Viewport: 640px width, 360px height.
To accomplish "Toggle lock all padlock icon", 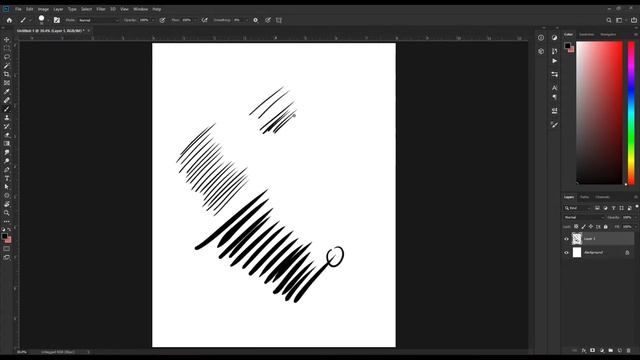I will pos(605,227).
